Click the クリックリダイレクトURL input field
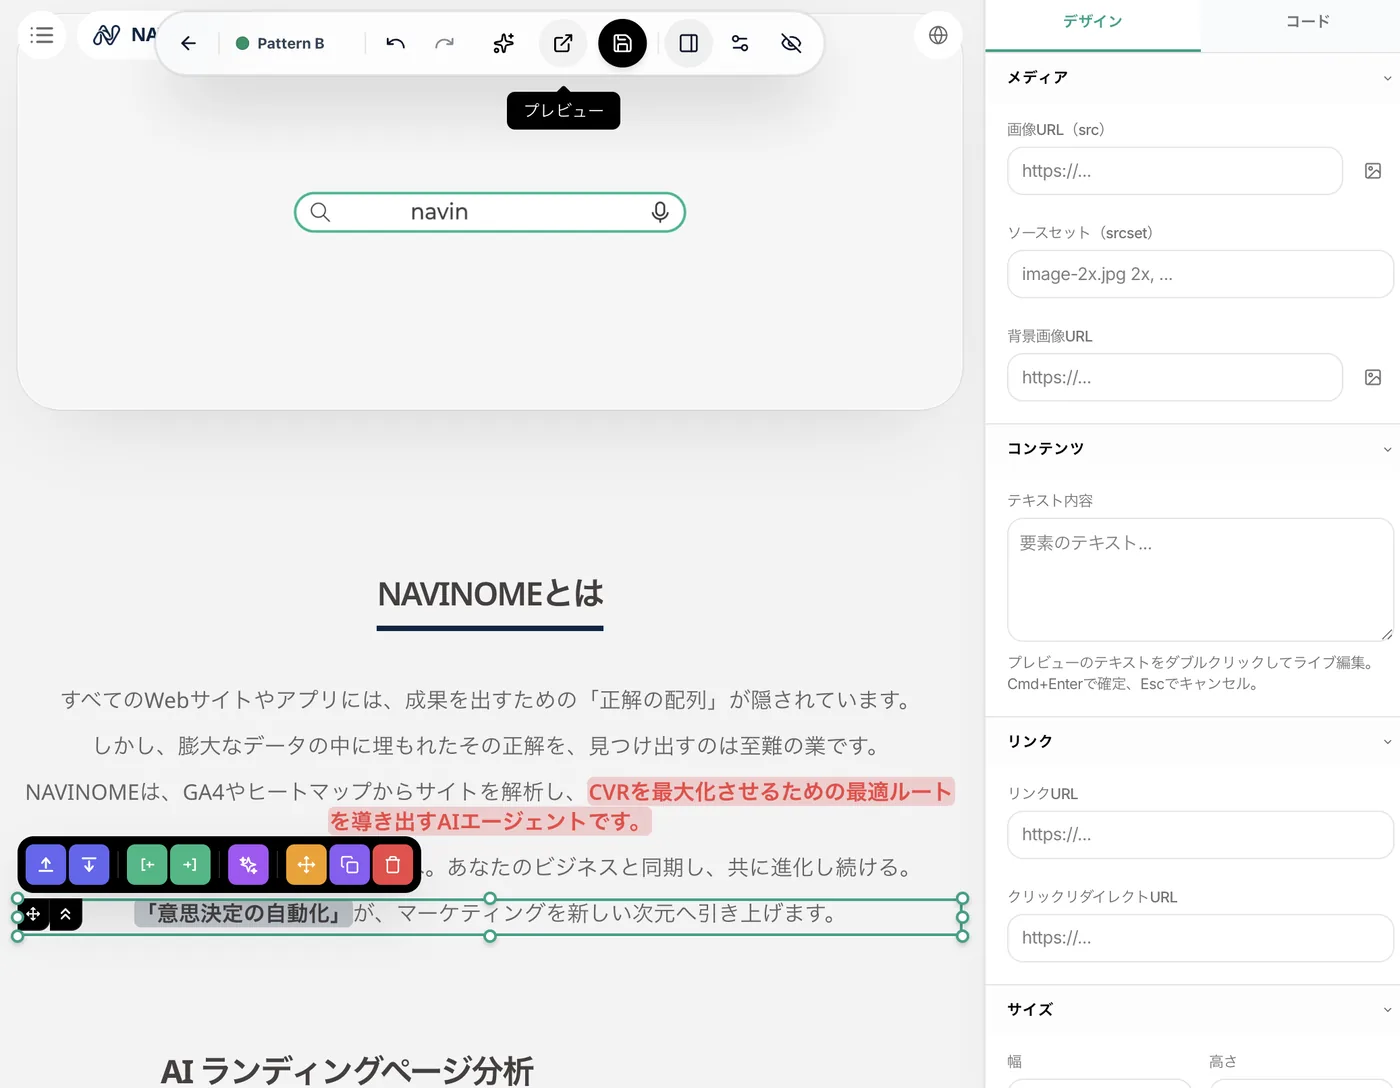Image resolution: width=1400 pixels, height=1088 pixels. coord(1200,938)
